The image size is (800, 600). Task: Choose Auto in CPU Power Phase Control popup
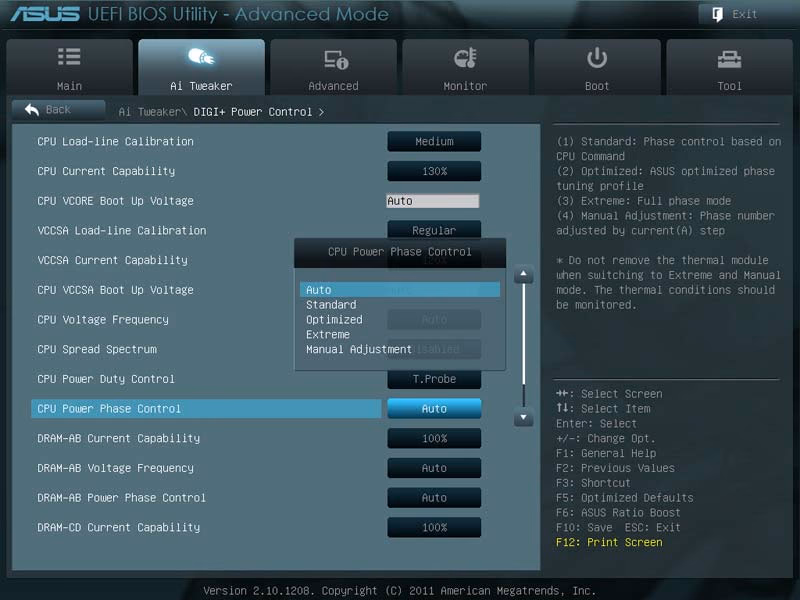coord(400,290)
